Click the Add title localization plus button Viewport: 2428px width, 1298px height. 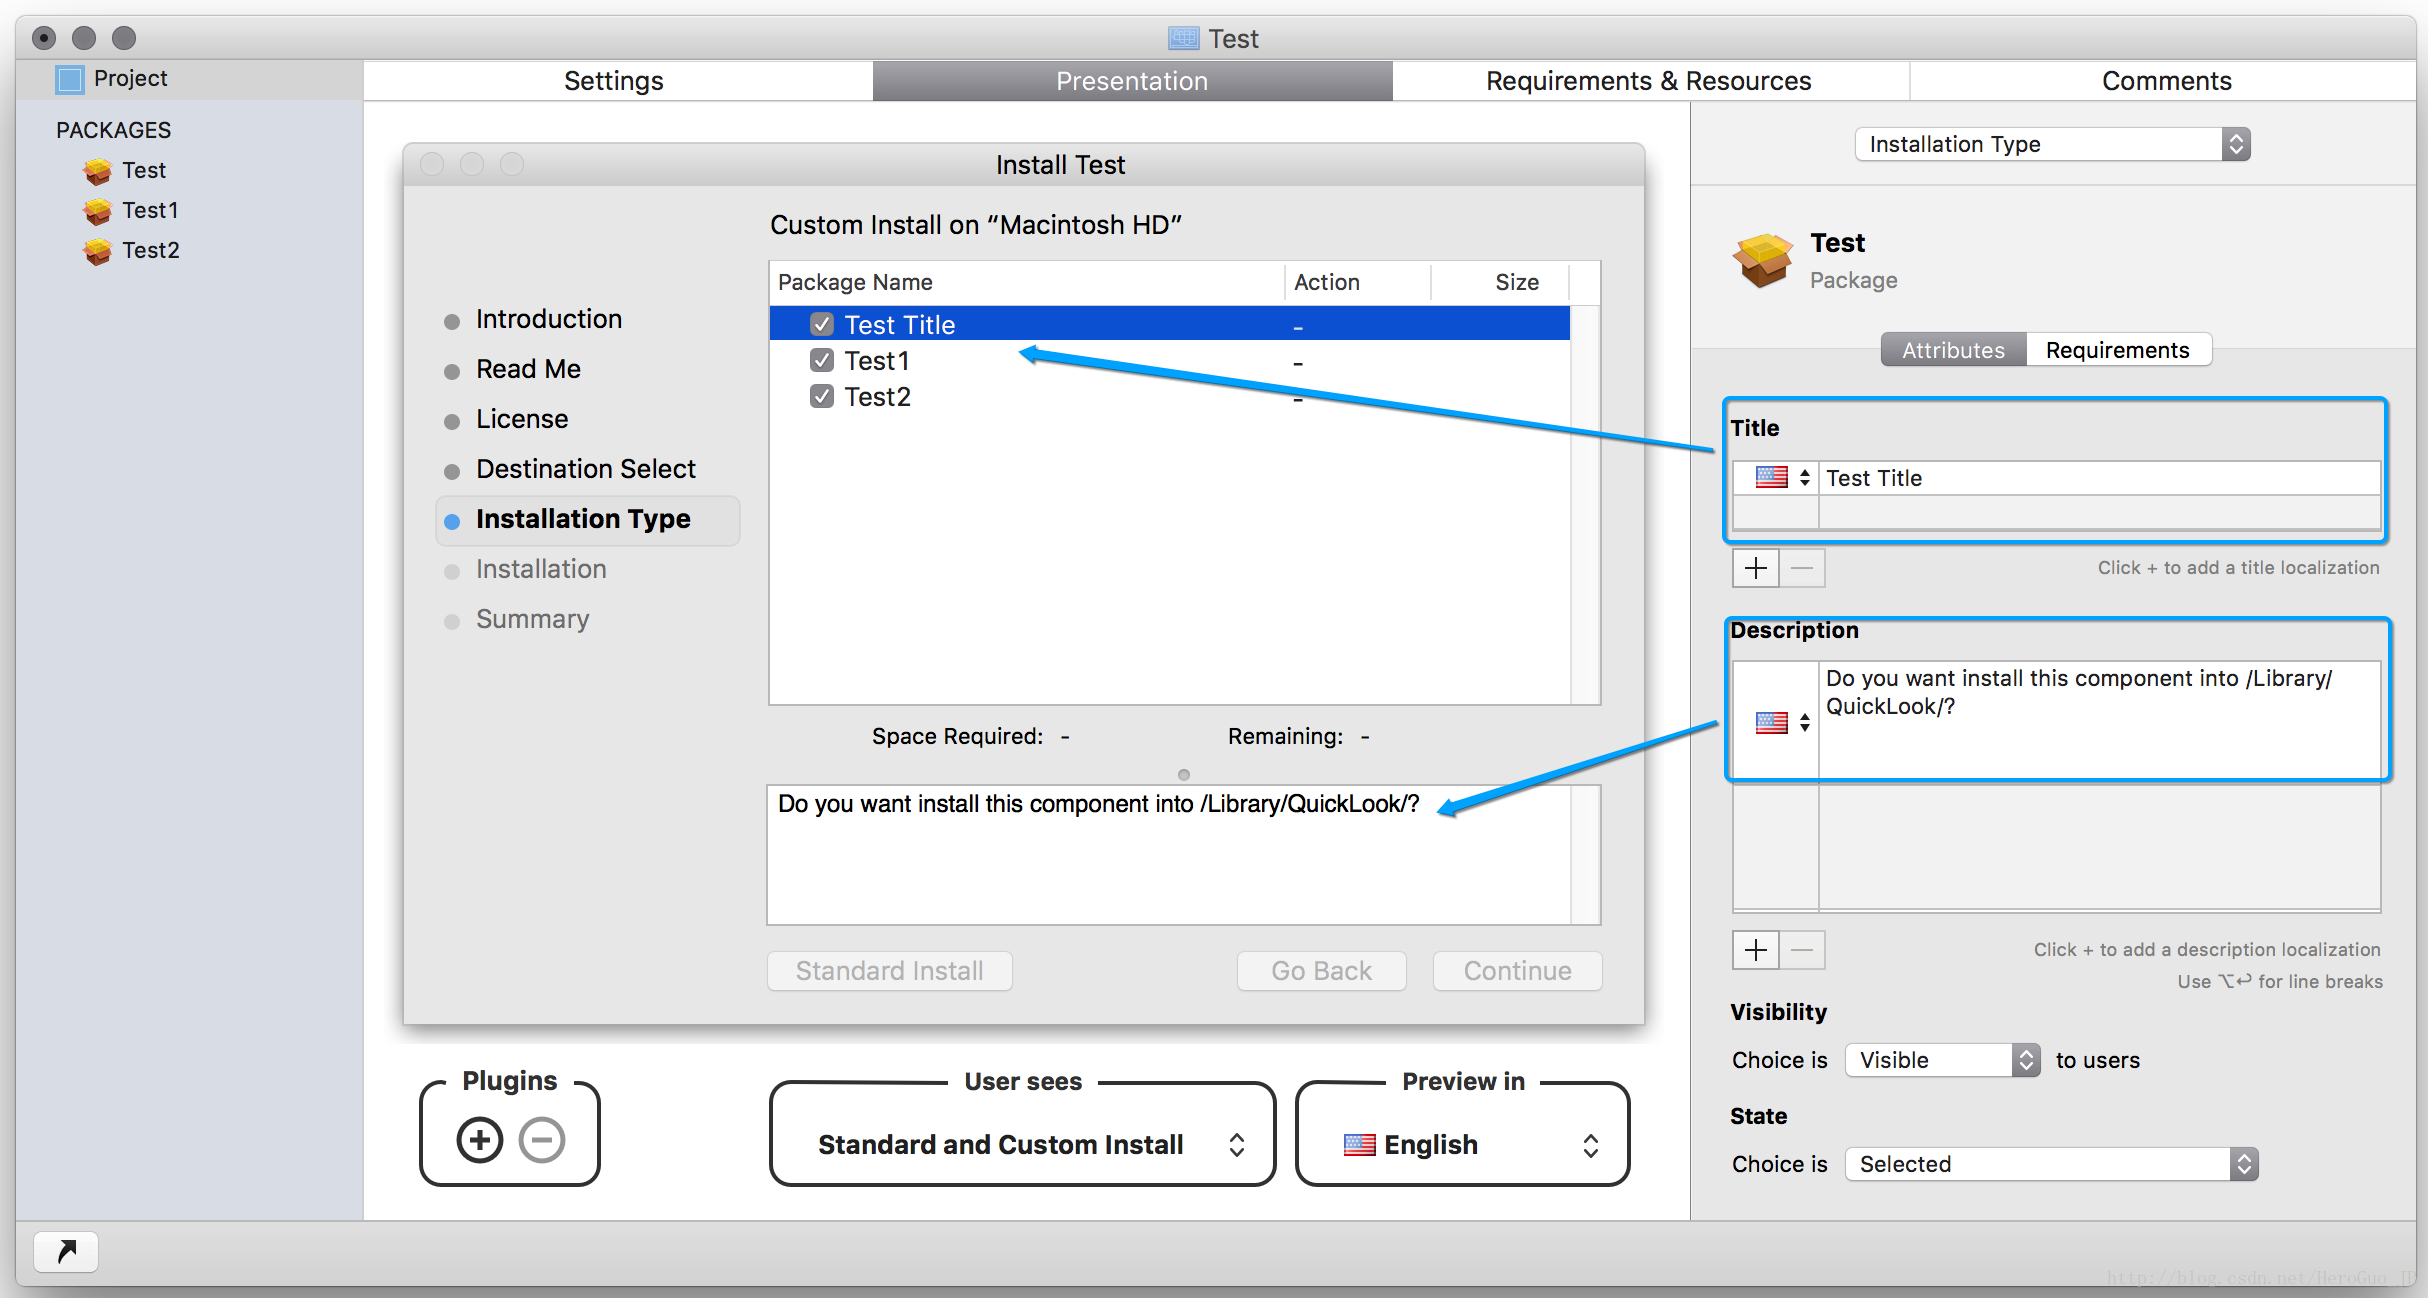pos(1755,567)
